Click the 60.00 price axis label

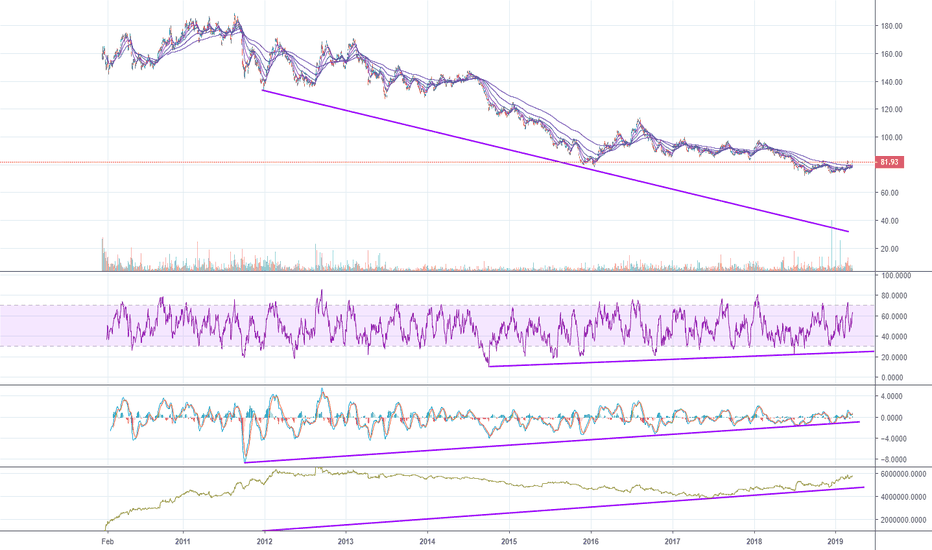coord(890,193)
